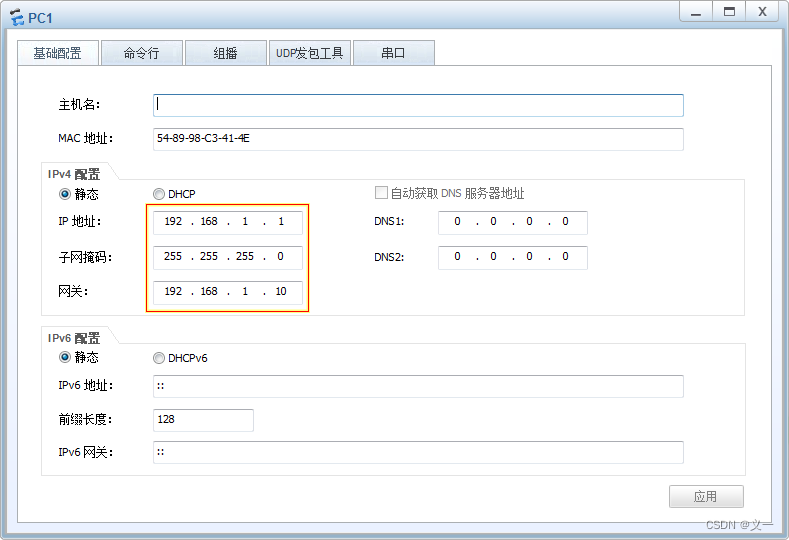The image size is (789, 540).
Task: Open the 串口 tab
Action: (393, 53)
